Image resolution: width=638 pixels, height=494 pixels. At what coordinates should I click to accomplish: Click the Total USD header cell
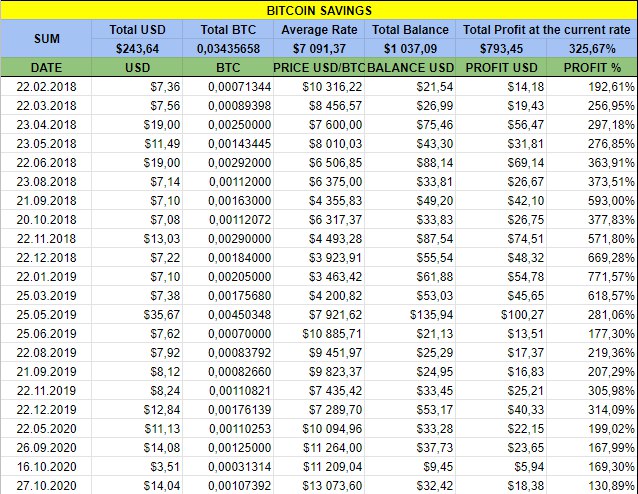click(137, 30)
